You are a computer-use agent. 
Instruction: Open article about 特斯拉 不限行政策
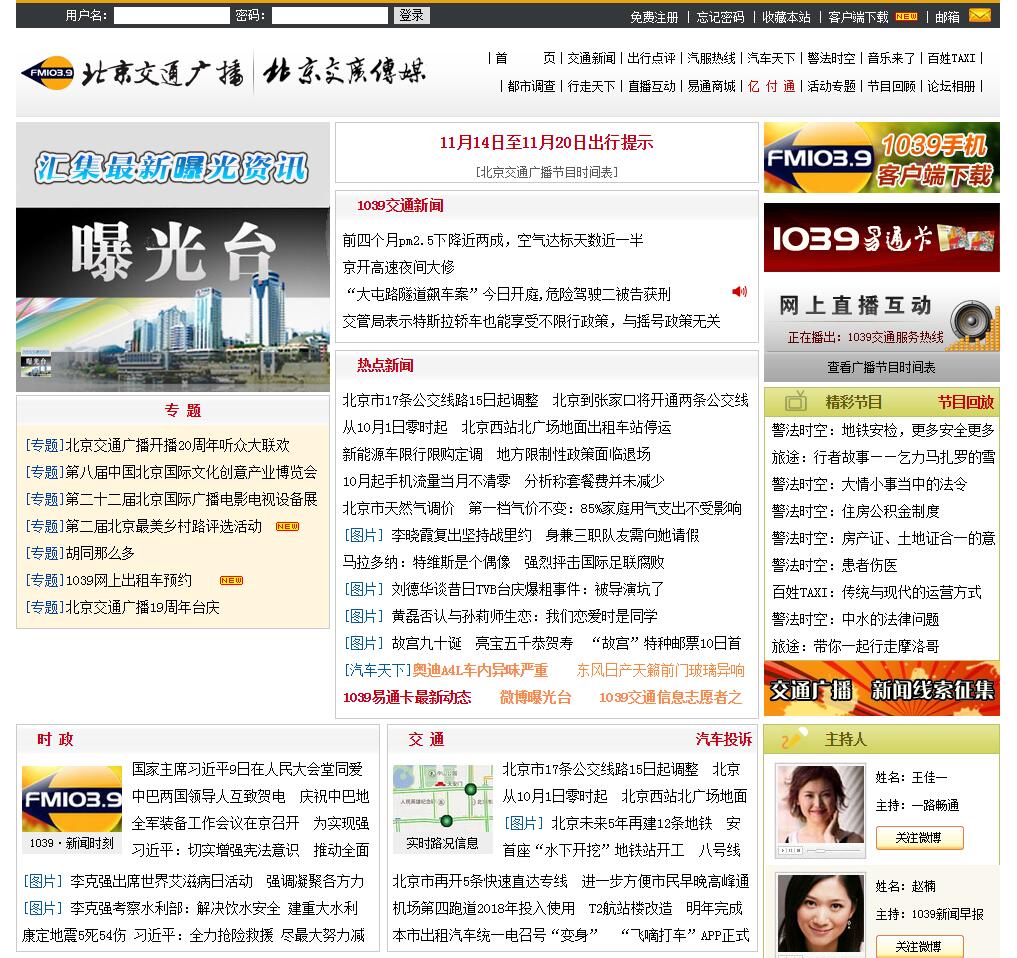531,321
